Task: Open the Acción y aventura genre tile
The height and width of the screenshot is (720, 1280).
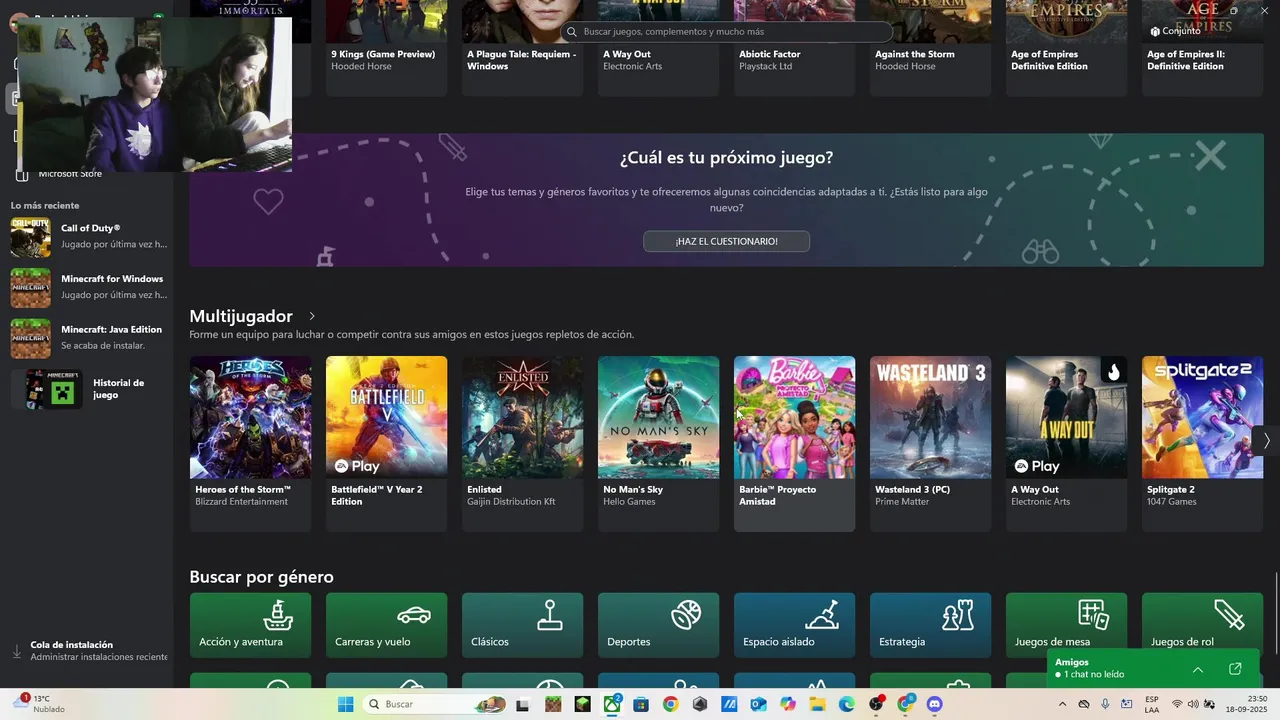Action: pos(250,625)
